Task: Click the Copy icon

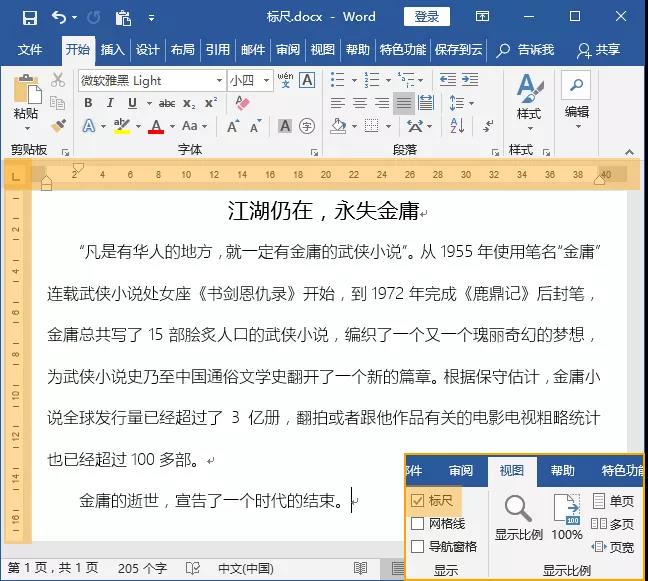Action: coord(58,102)
